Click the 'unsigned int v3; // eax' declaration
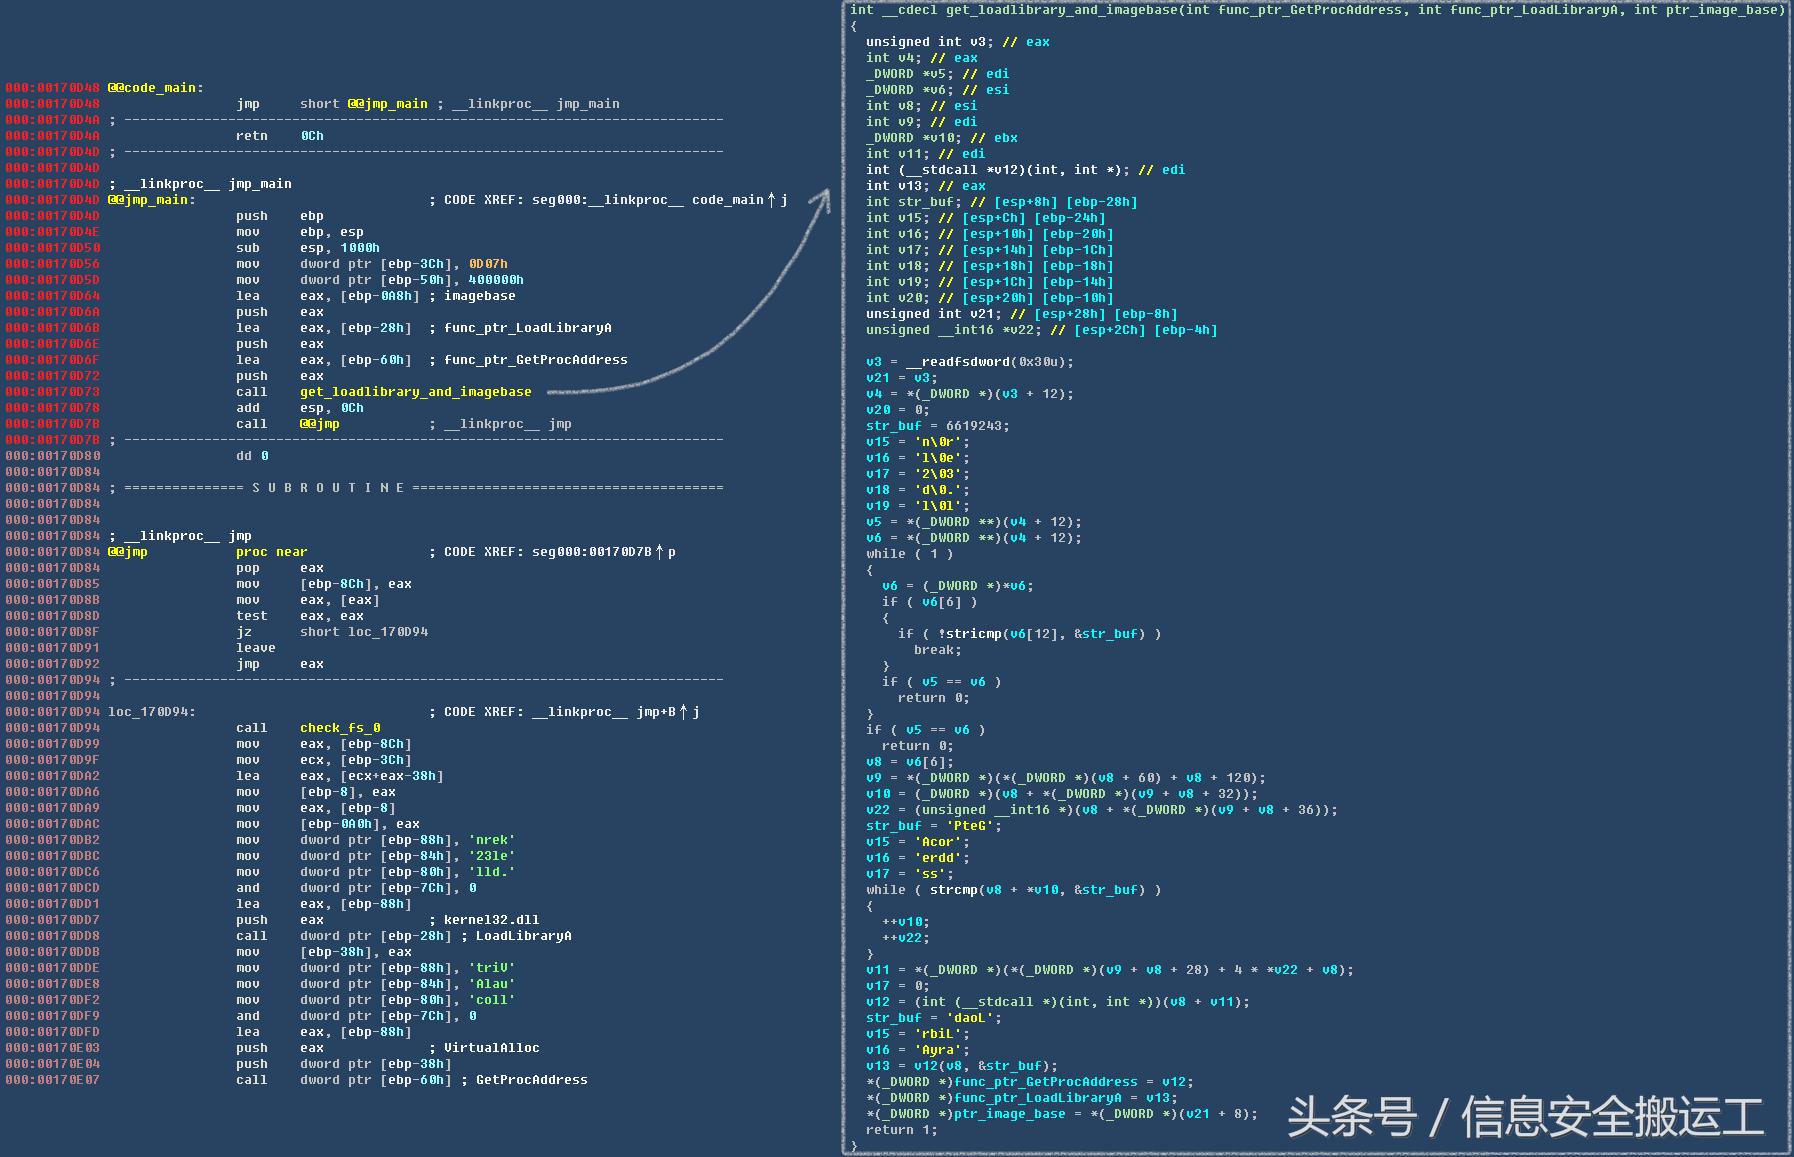The height and width of the screenshot is (1157, 1794). tap(958, 42)
